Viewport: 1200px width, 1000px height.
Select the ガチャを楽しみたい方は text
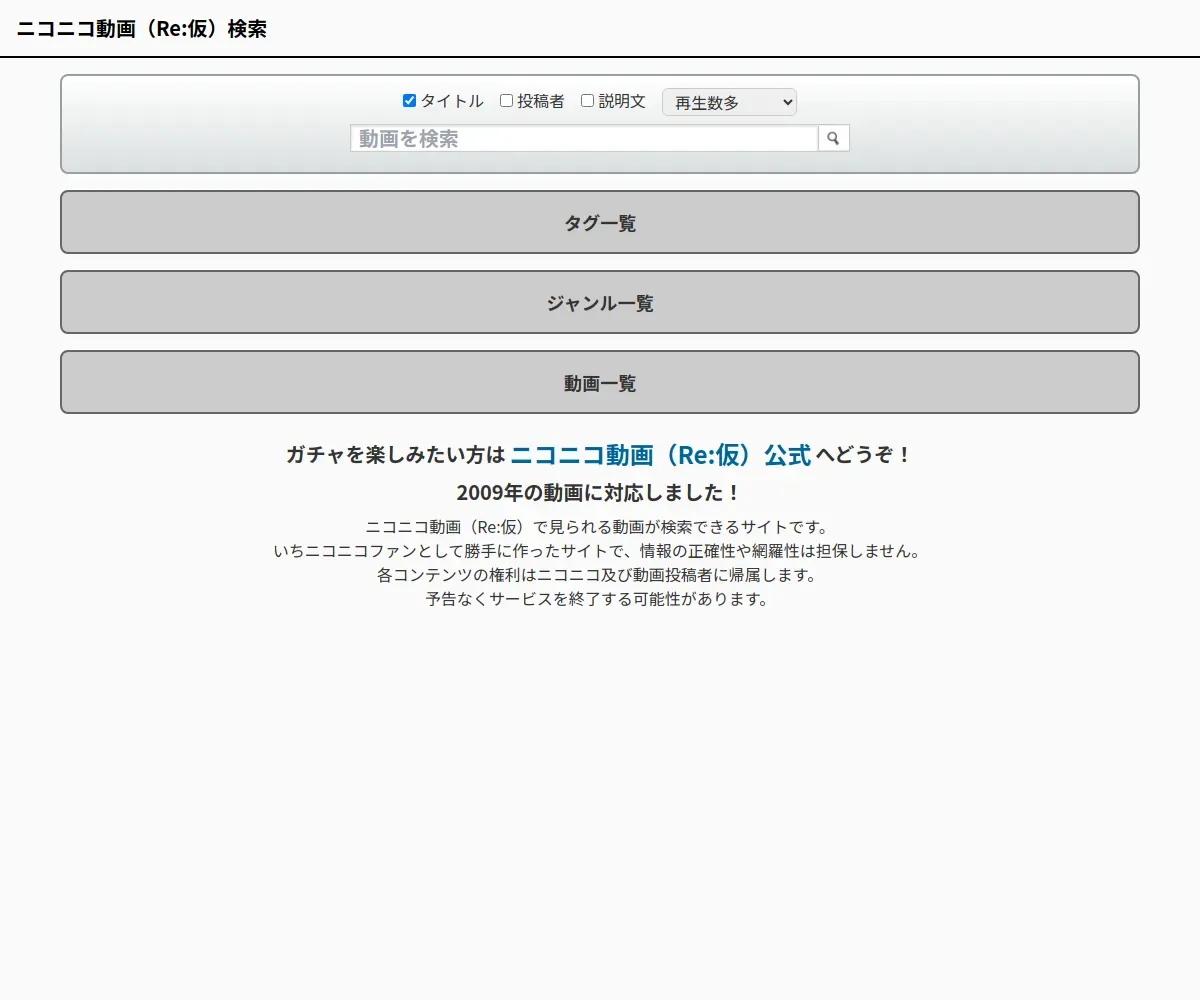point(396,456)
